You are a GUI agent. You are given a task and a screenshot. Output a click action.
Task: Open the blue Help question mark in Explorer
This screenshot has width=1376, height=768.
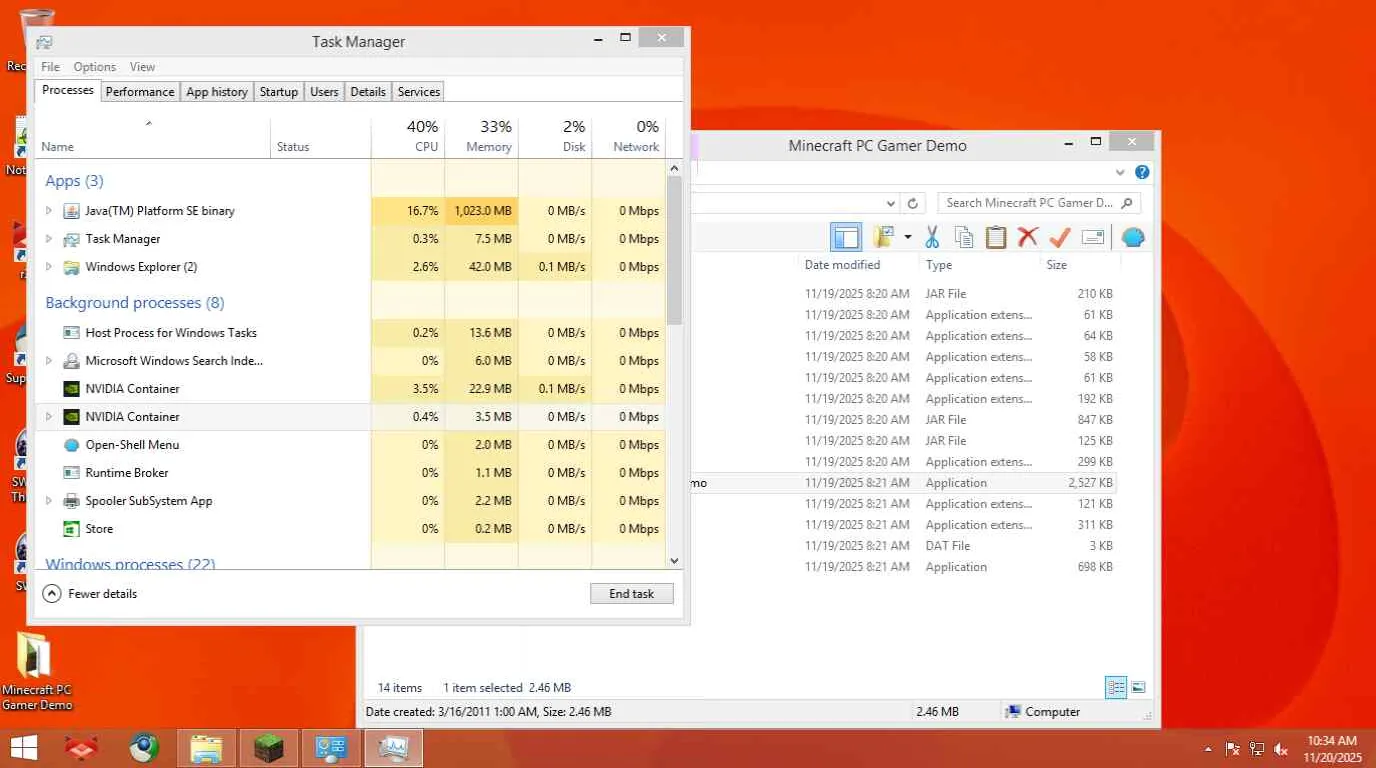[x=1142, y=172]
